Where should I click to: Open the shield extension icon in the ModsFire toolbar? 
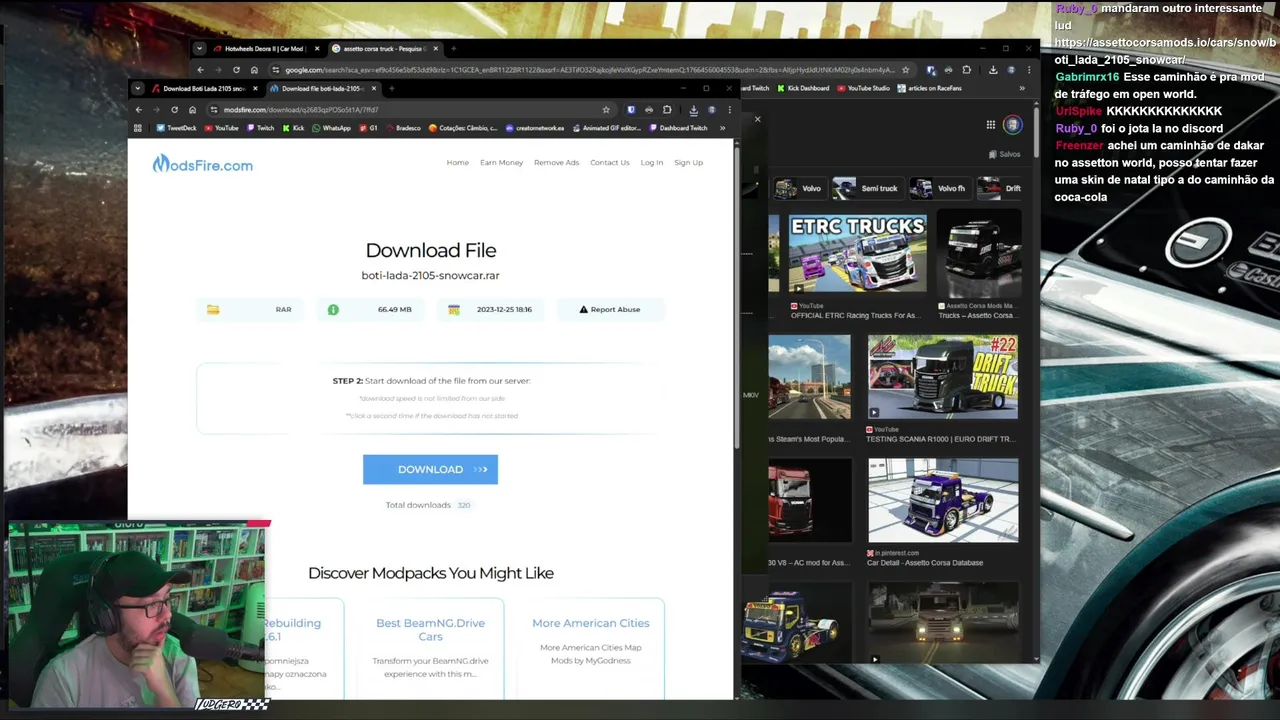point(630,109)
